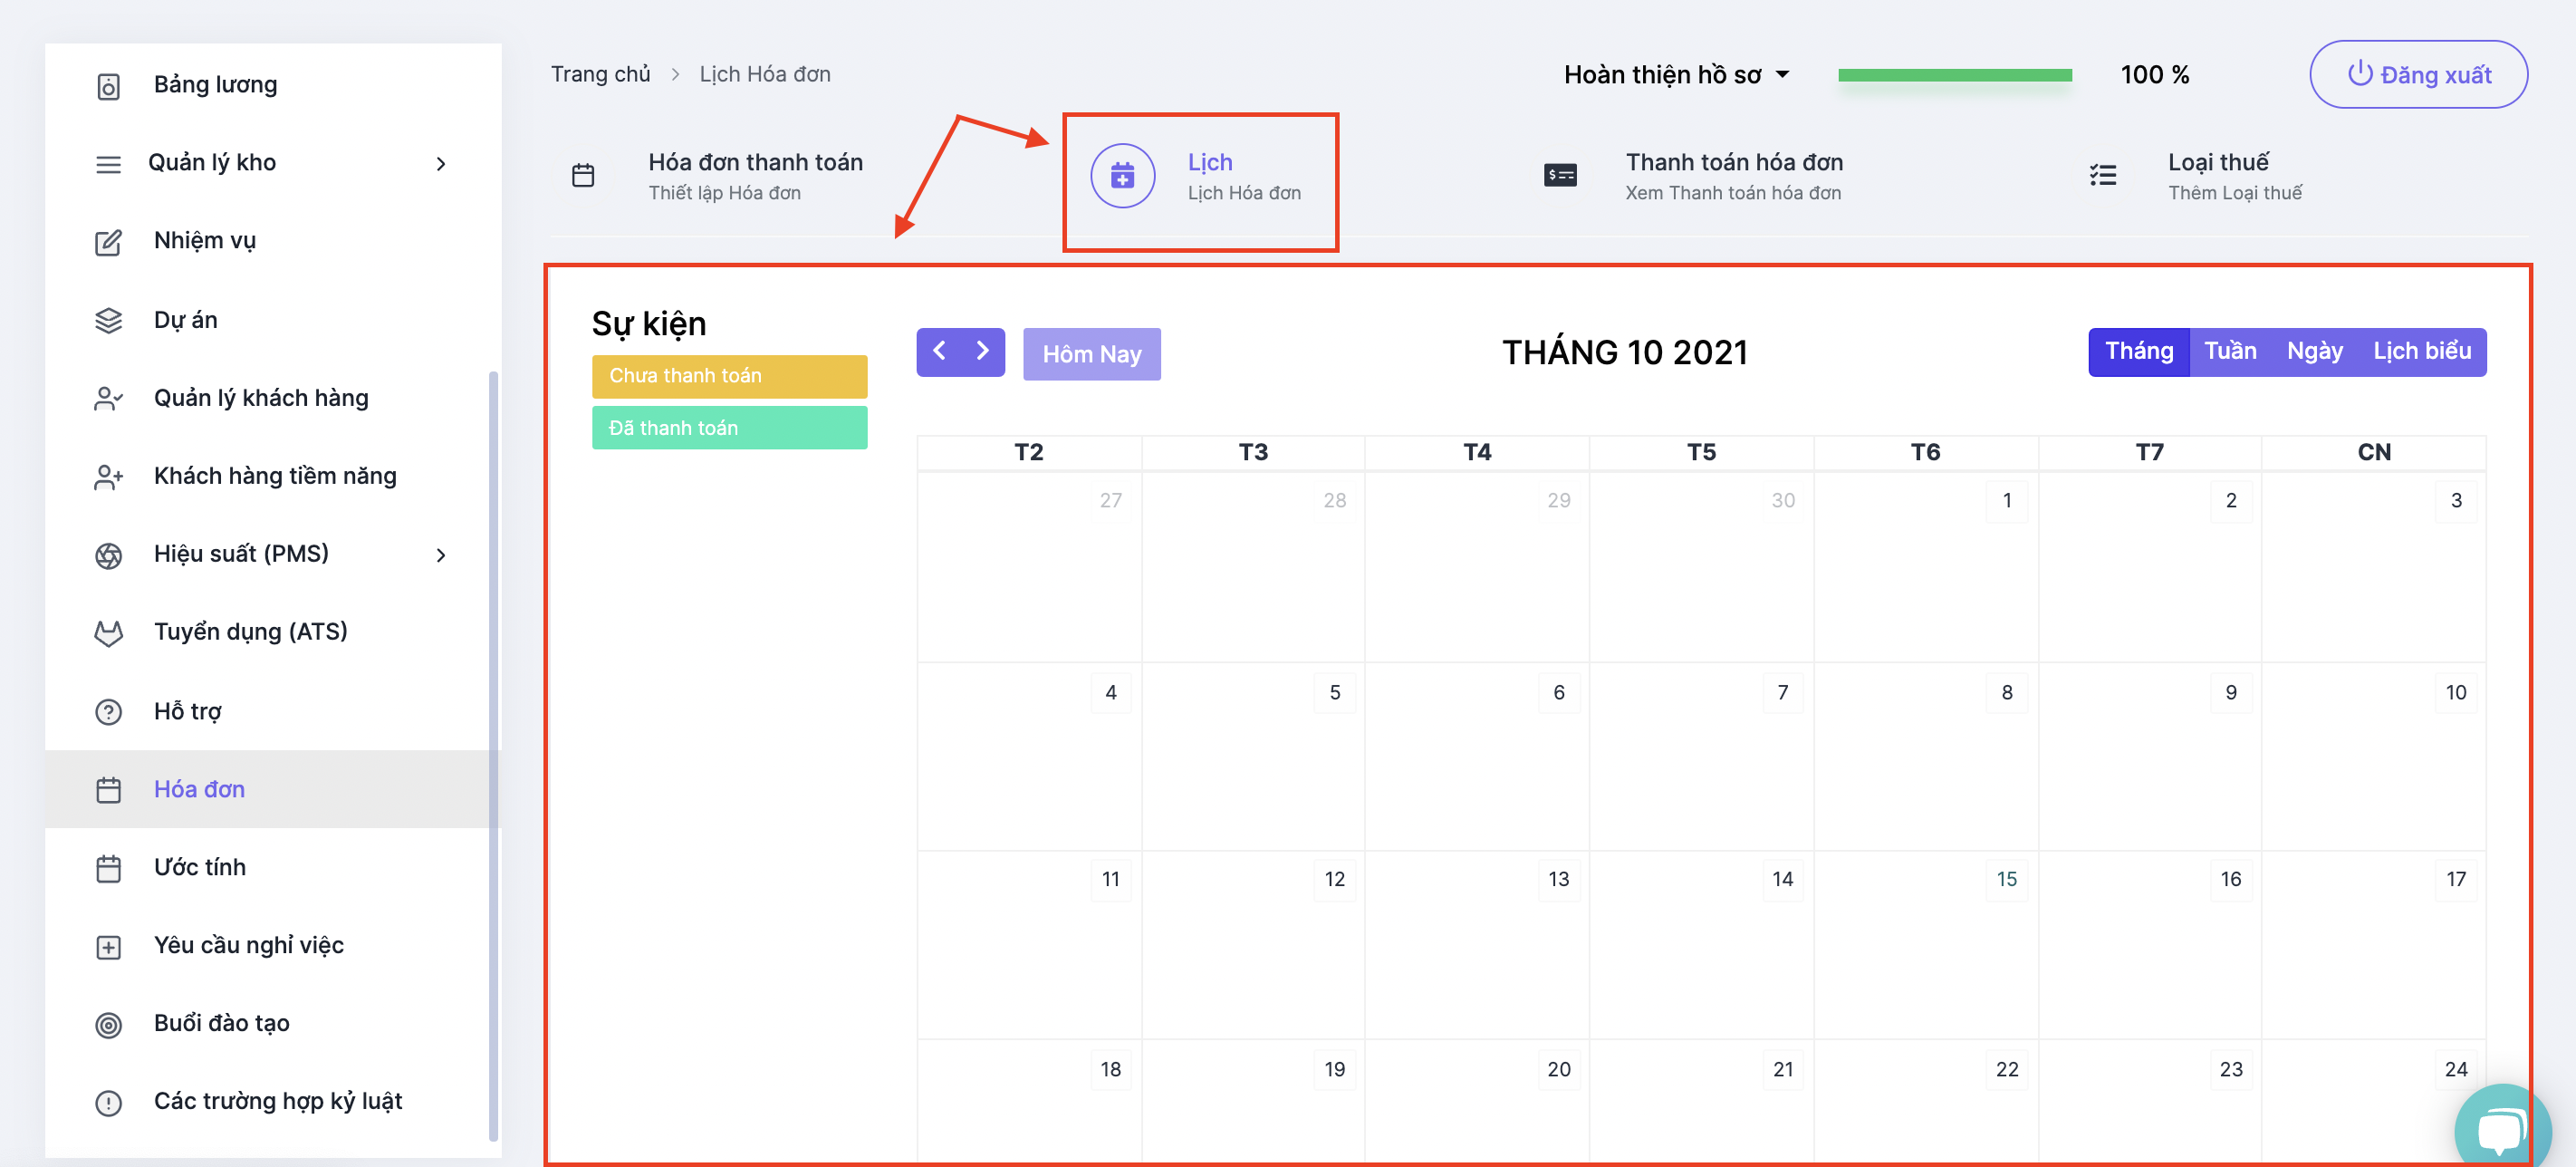Click the Ước tính calendar icon

(x=108, y=868)
